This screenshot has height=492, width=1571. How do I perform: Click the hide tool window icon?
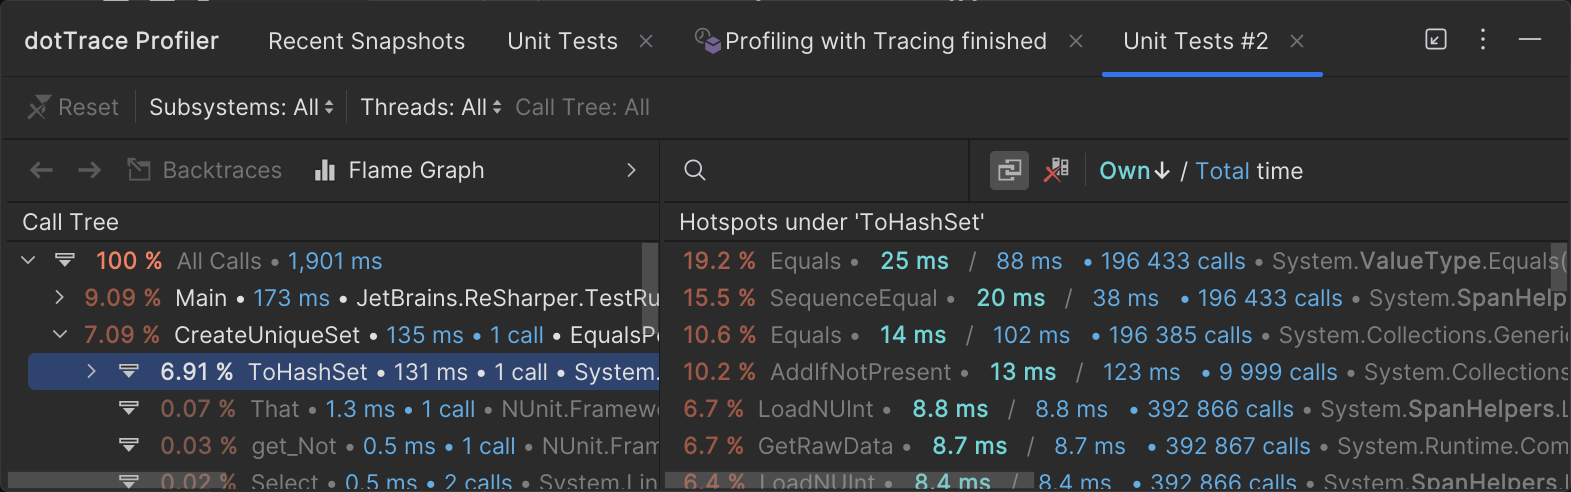point(1530,40)
